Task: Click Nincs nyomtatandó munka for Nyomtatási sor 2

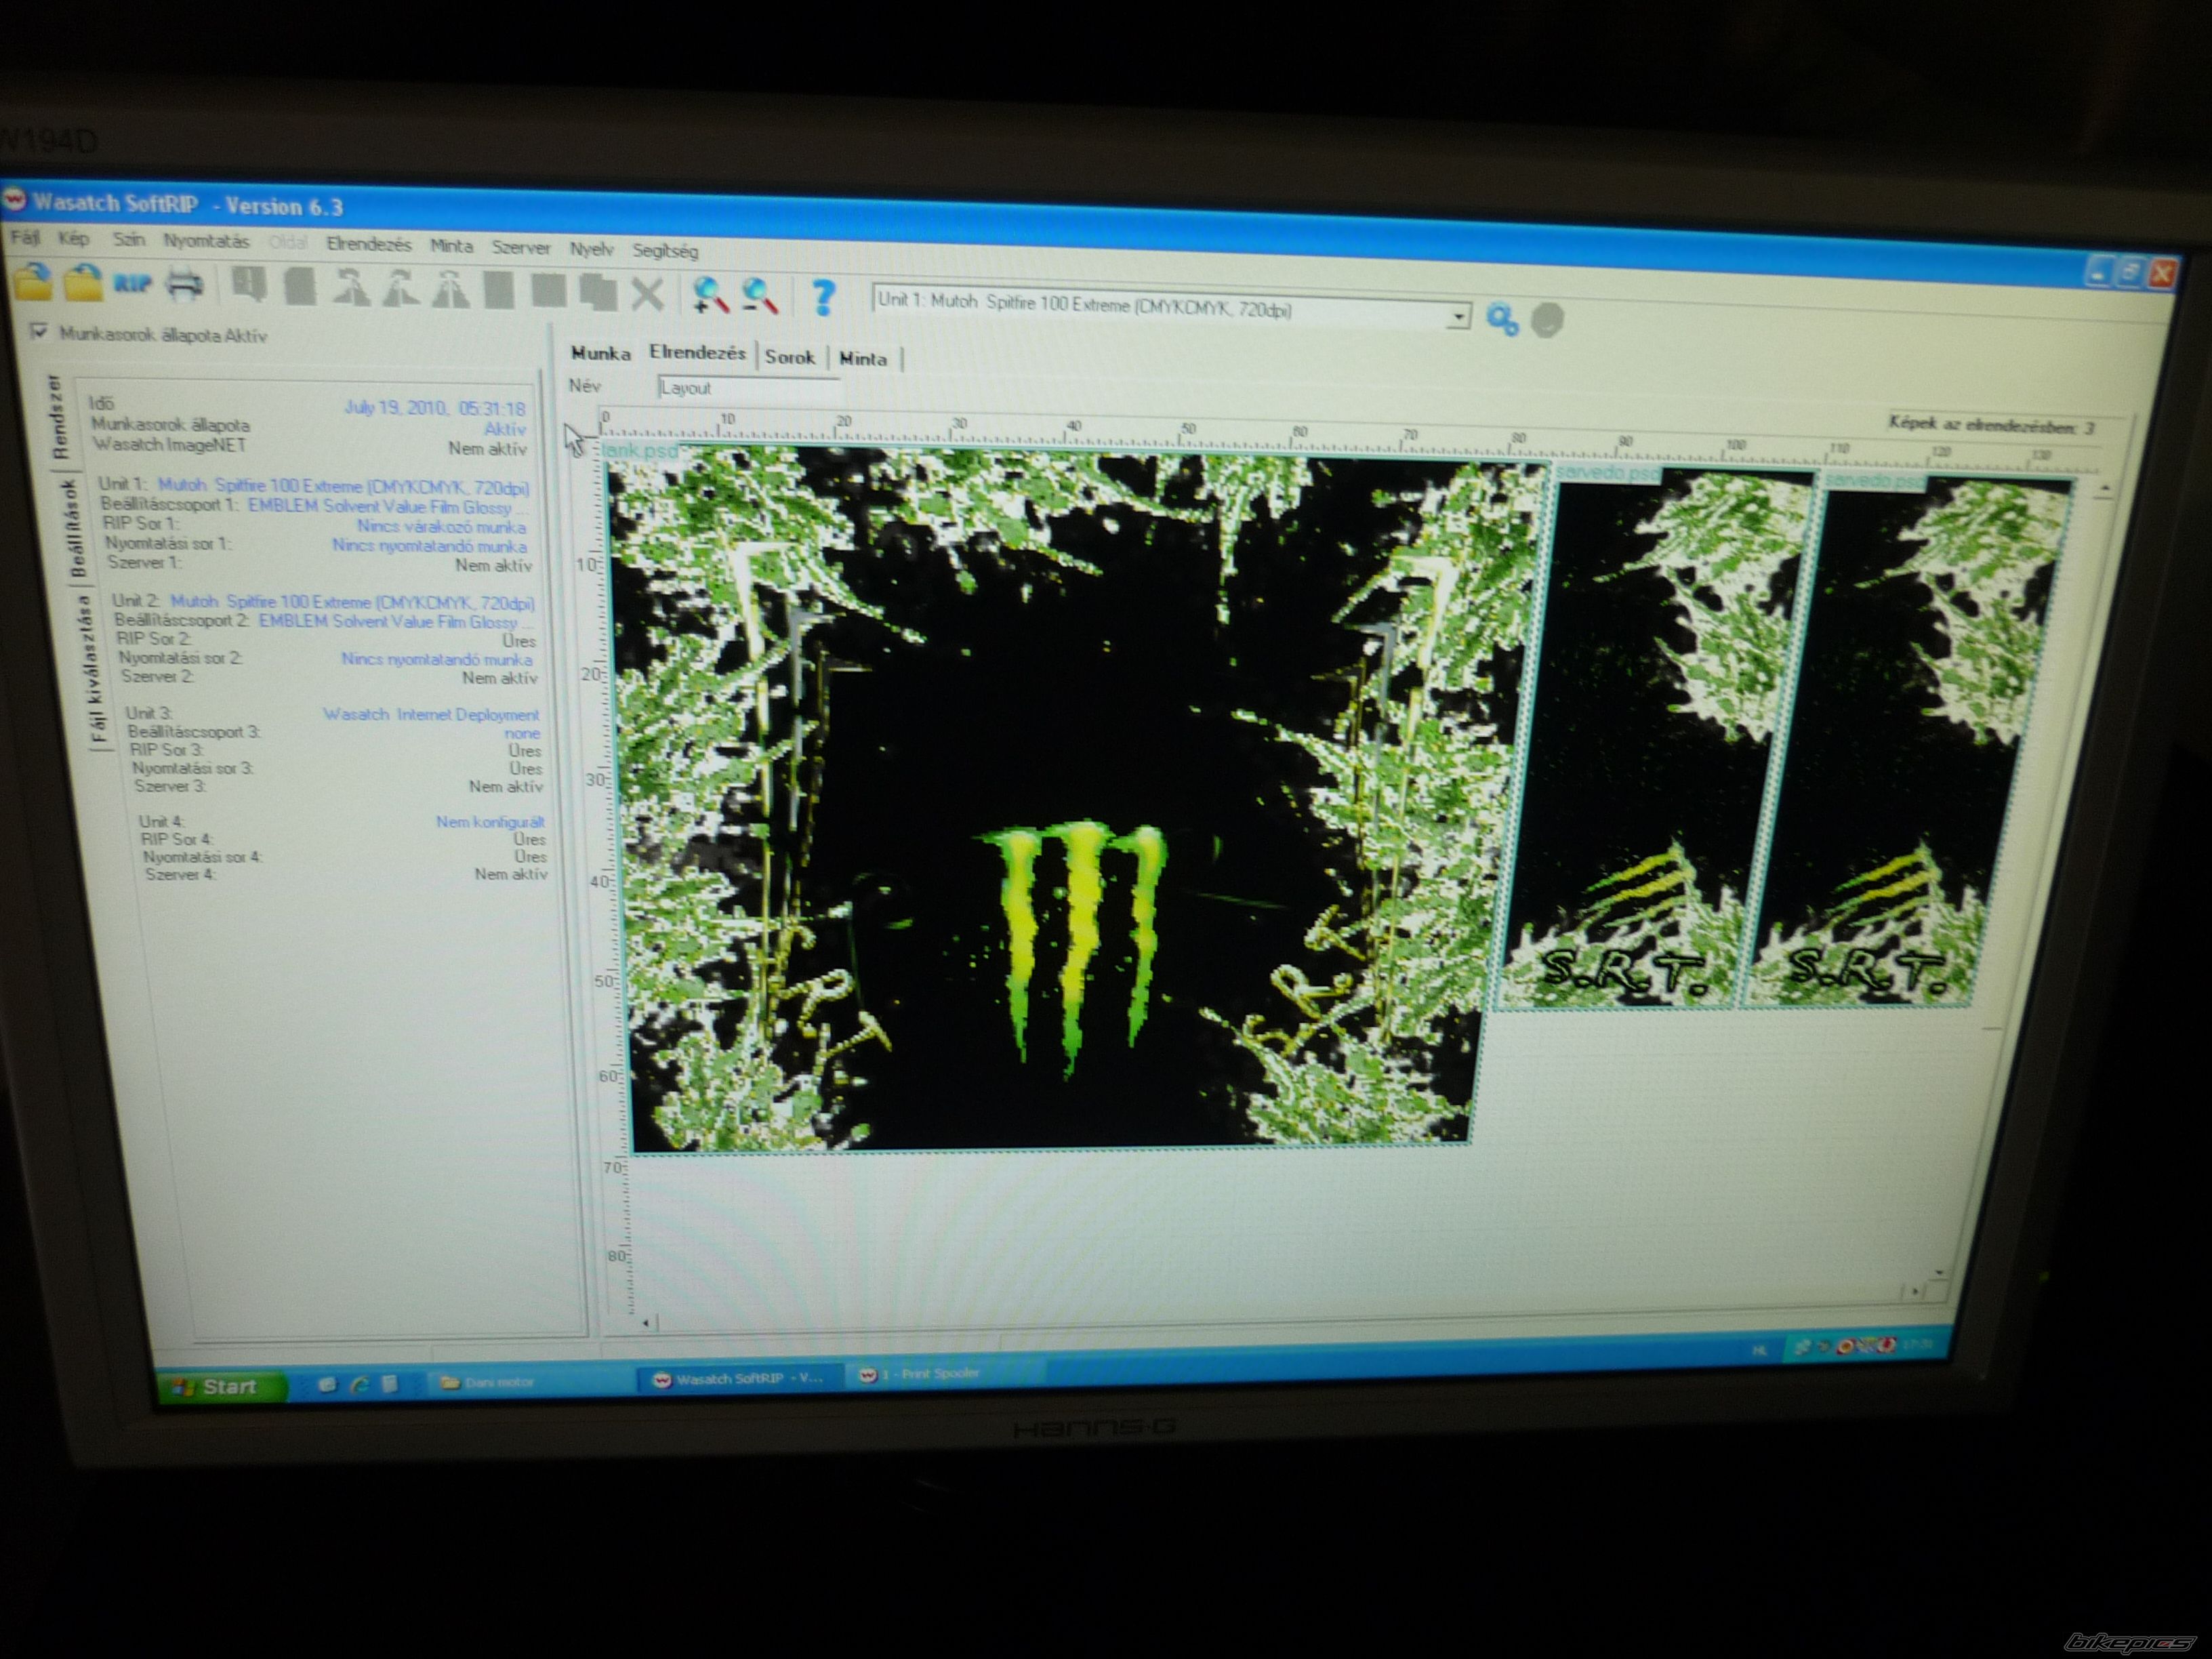Action: coord(437,659)
